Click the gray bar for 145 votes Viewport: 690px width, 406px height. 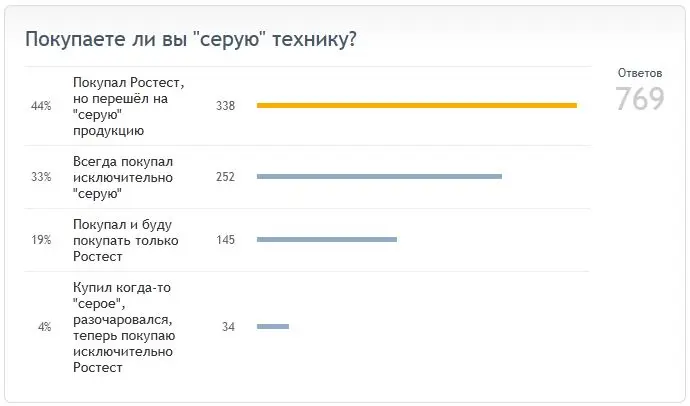pos(327,239)
